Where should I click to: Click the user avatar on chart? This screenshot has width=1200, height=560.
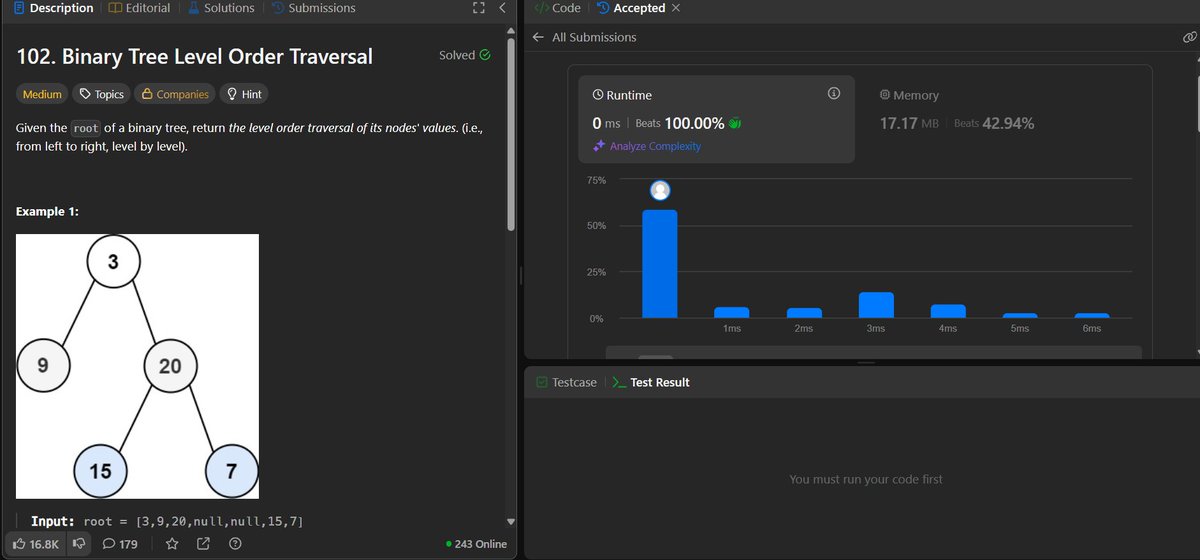(660, 190)
